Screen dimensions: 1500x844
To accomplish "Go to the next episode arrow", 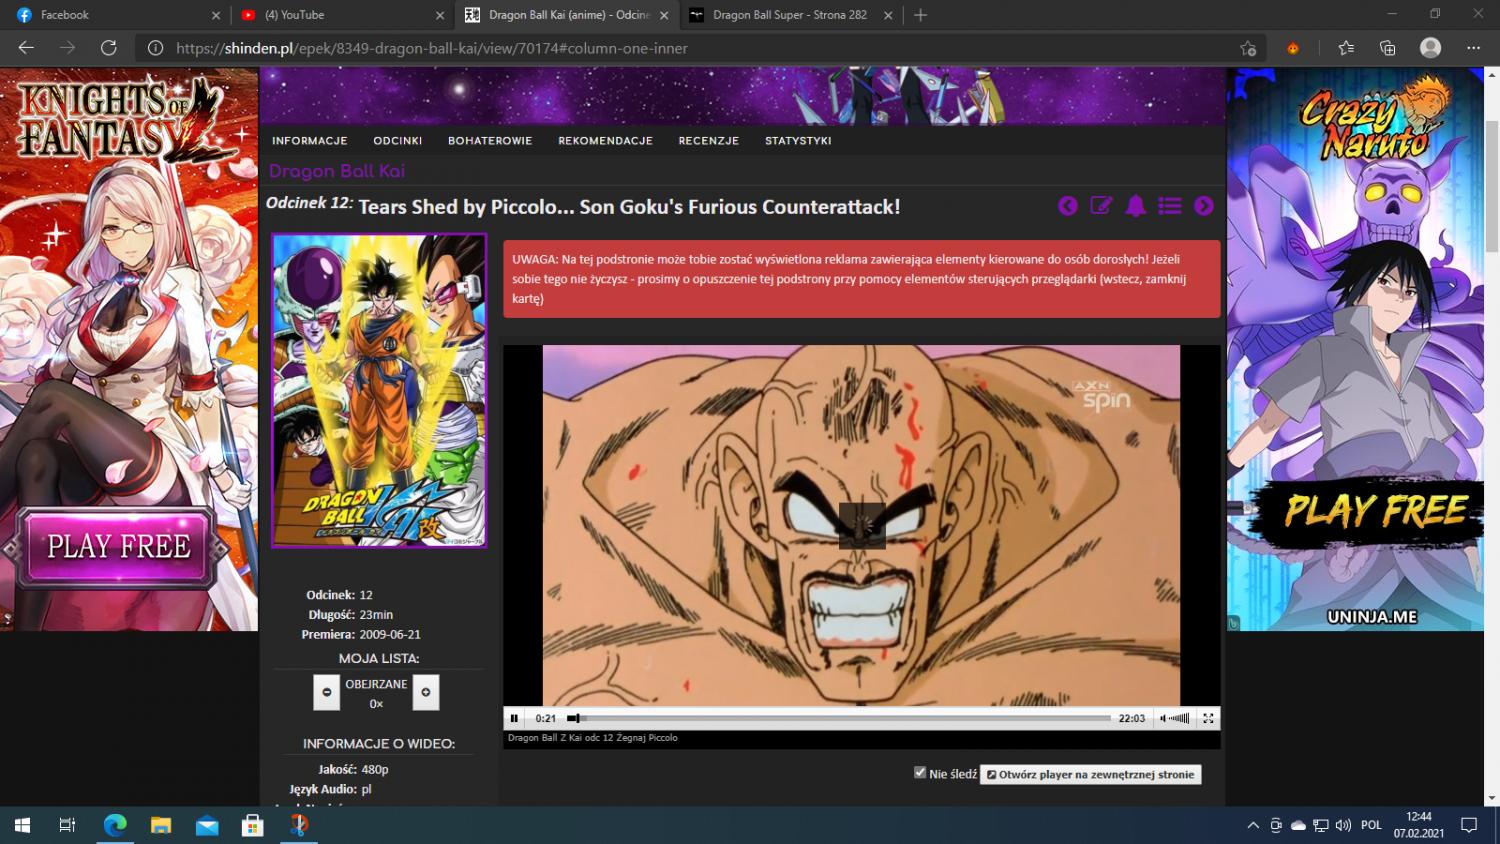I will pyautogui.click(x=1204, y=206).
